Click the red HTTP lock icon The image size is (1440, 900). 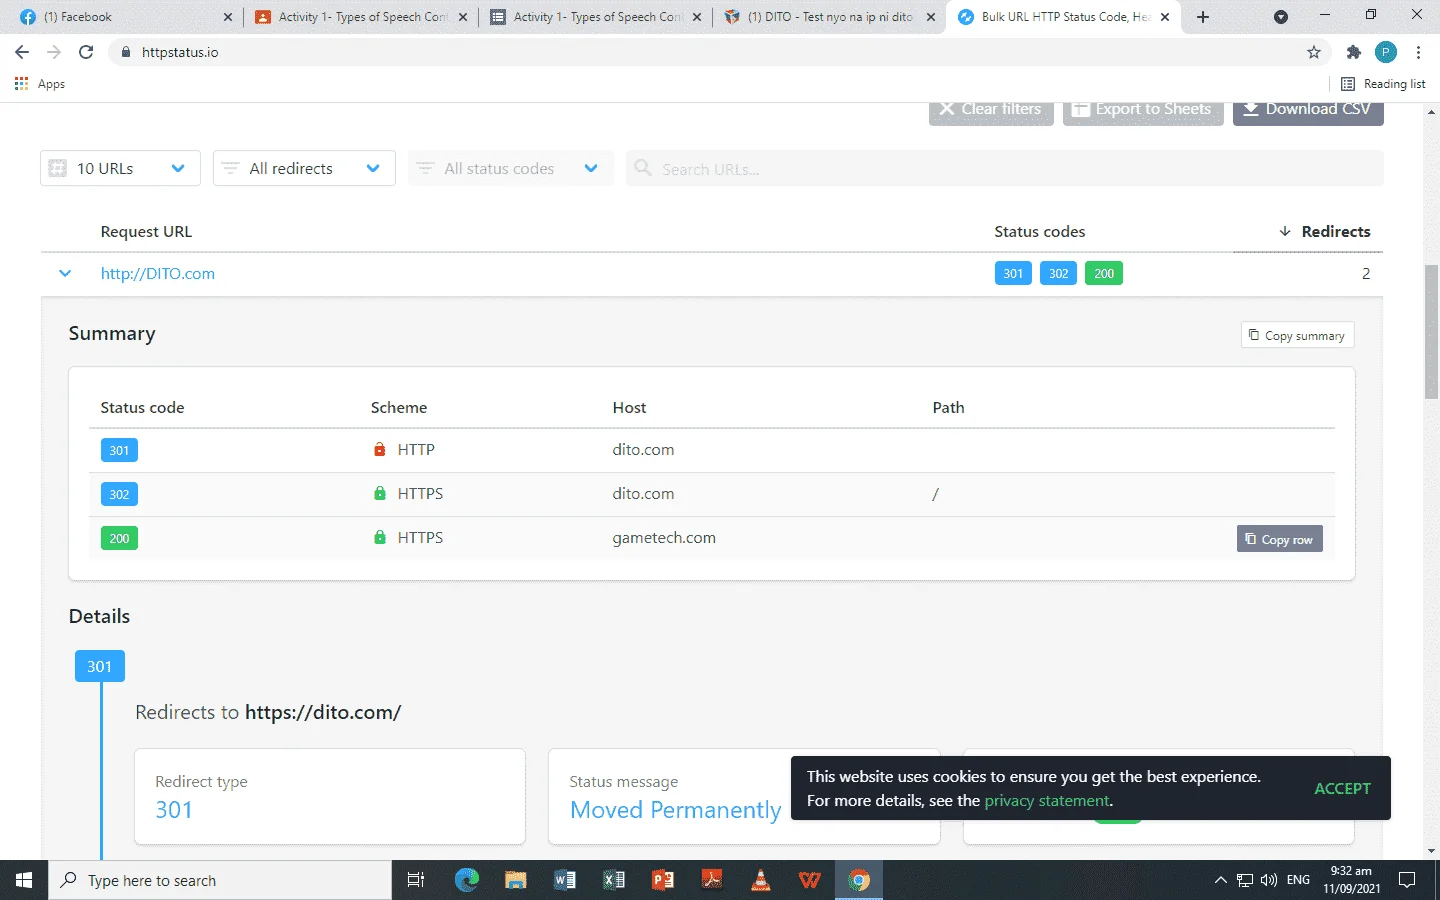point(379,449)
